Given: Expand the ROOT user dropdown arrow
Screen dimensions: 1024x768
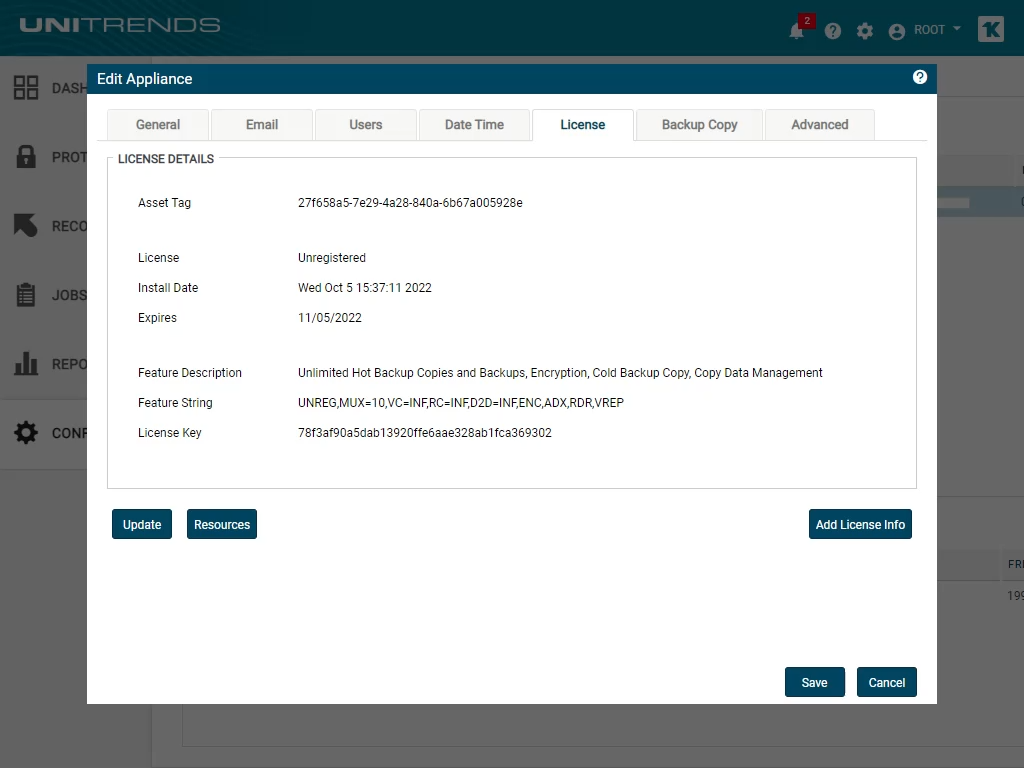Looking at the screenshot, I should [x=957, y=29].
